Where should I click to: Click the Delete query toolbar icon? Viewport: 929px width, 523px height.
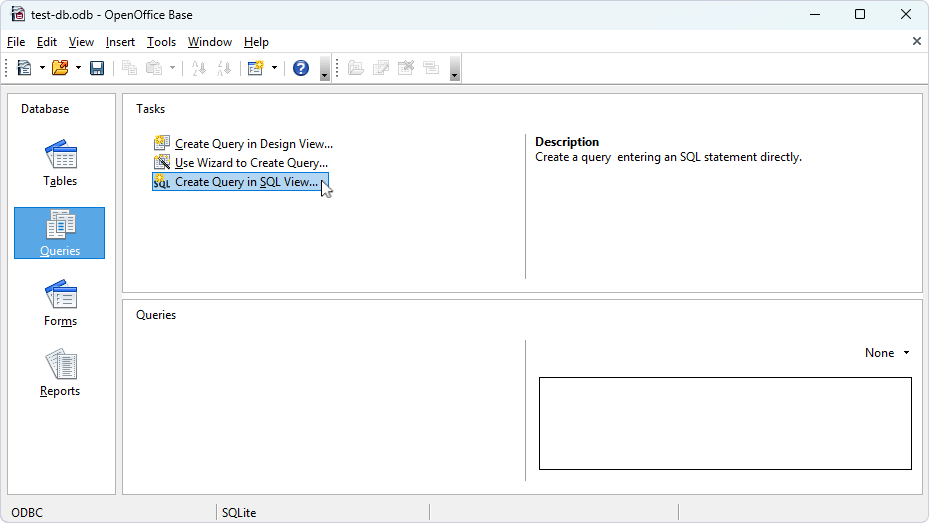coord(406,68)
